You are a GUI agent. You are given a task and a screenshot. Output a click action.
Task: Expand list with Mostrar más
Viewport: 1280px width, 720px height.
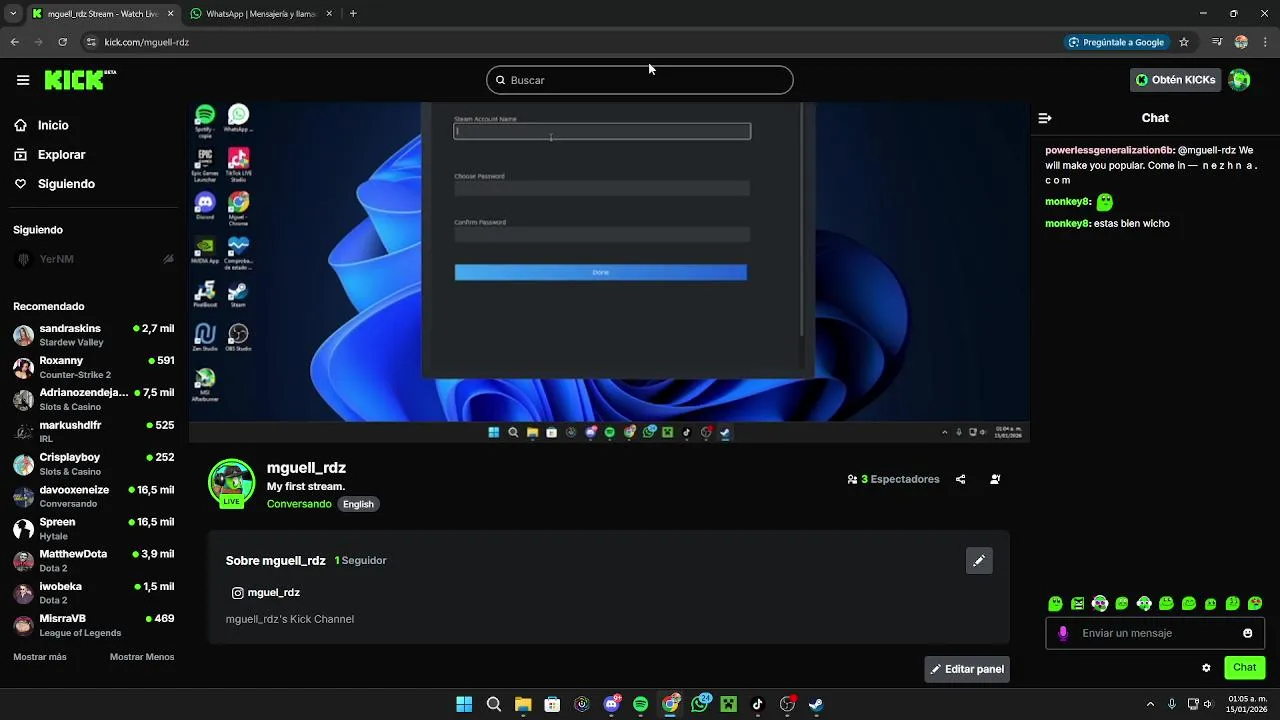pos(40,657)
